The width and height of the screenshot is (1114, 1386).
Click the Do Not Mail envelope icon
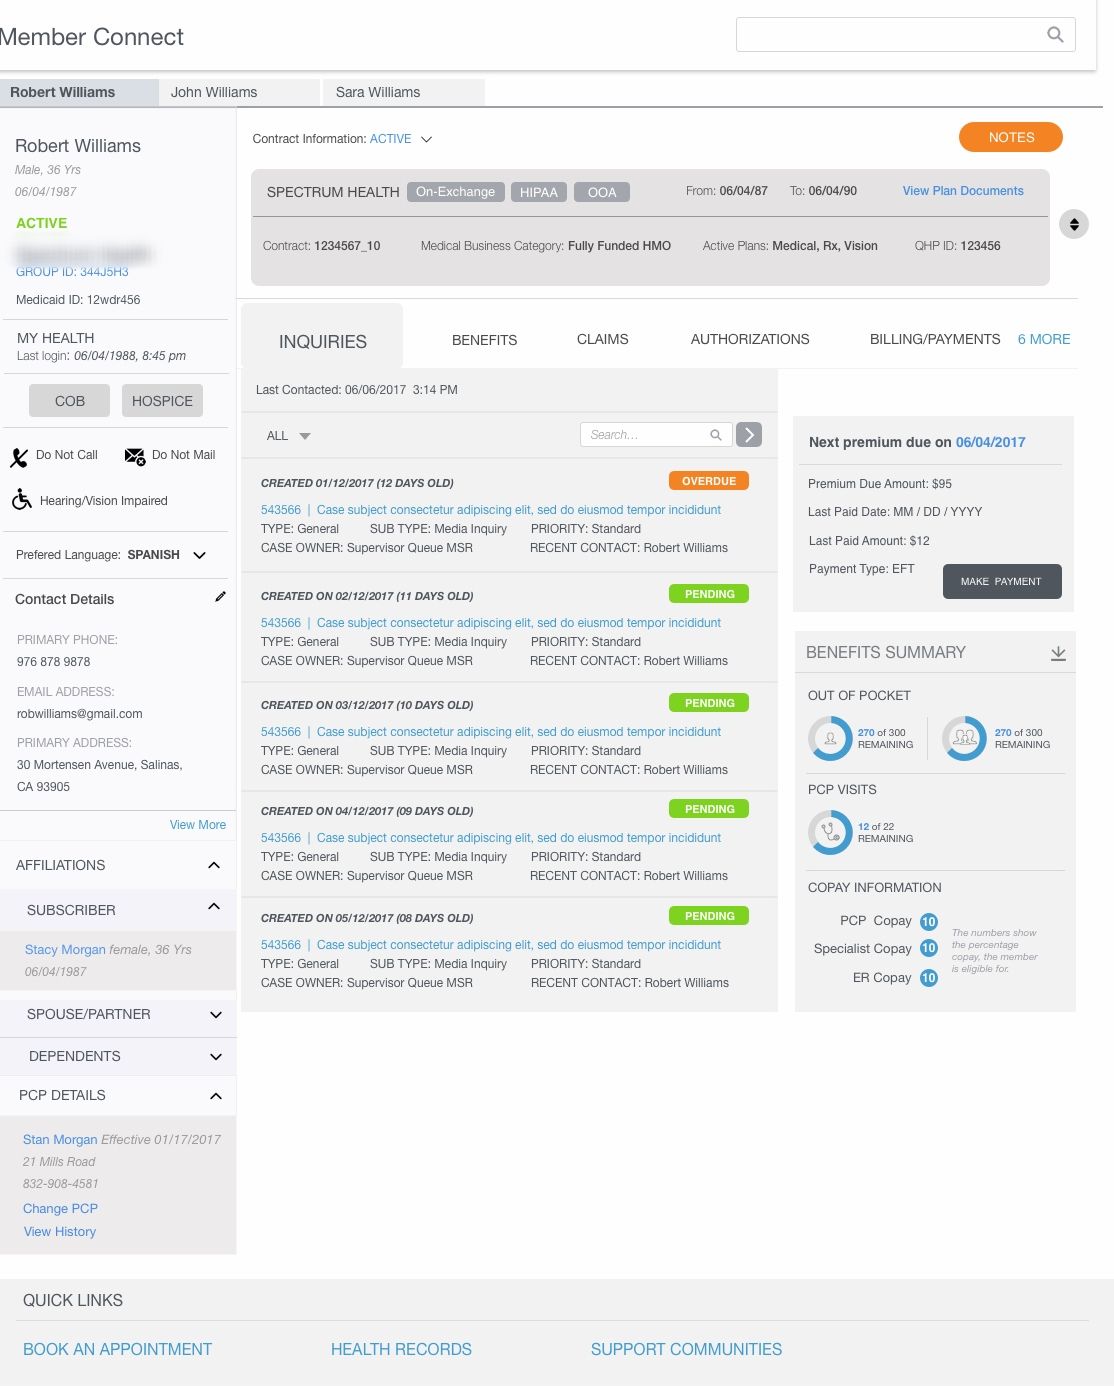(x=135, y=457)
